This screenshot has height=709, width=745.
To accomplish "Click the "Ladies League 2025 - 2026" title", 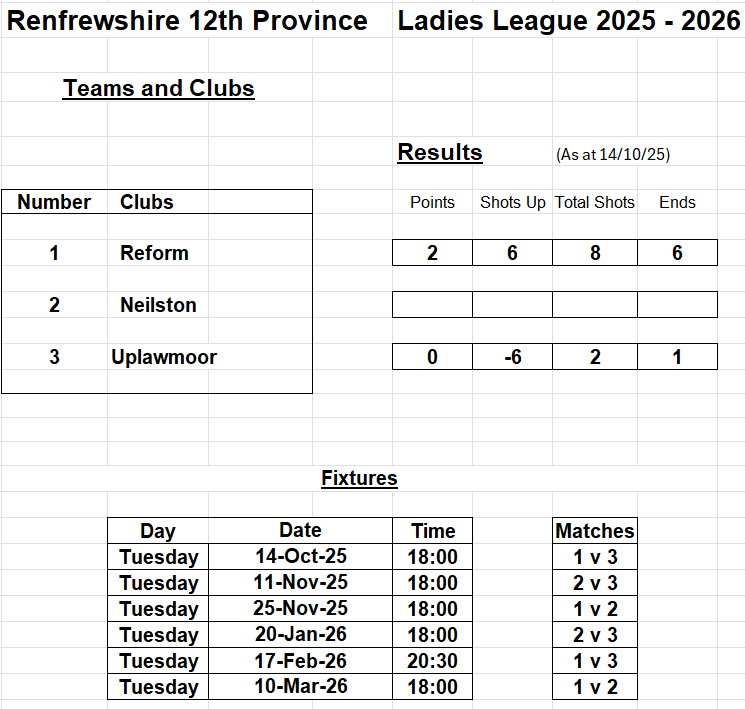I will [569, 21].
